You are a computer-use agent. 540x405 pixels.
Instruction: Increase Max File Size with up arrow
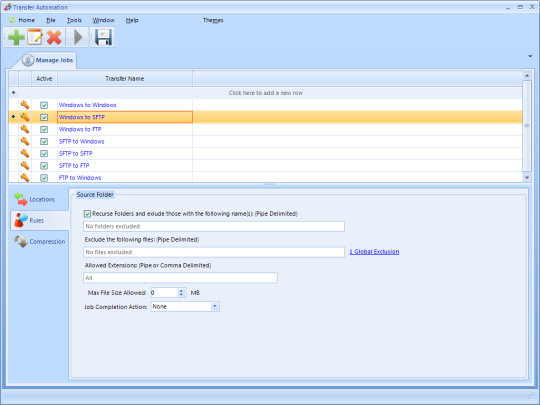click(181, 290)
